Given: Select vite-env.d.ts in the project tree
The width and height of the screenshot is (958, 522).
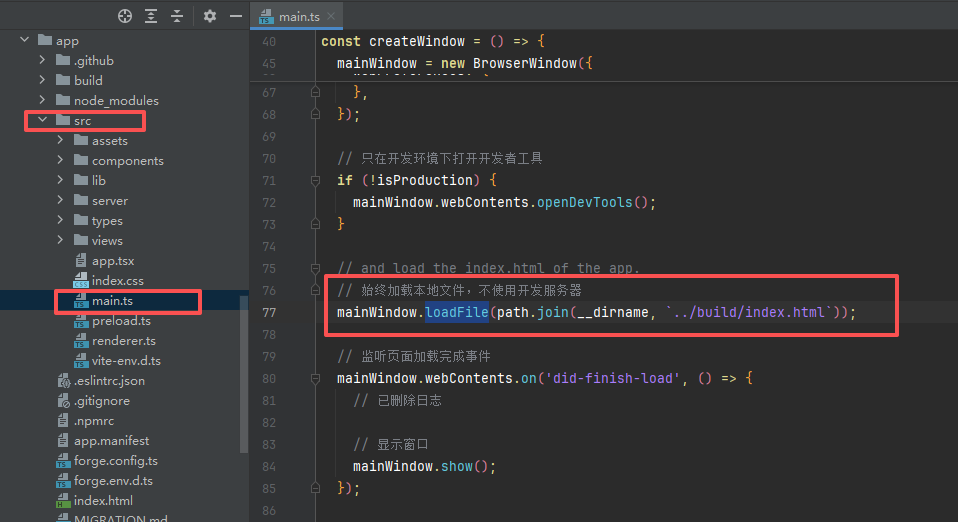Looking at the screenshot, I should point(126,361).
